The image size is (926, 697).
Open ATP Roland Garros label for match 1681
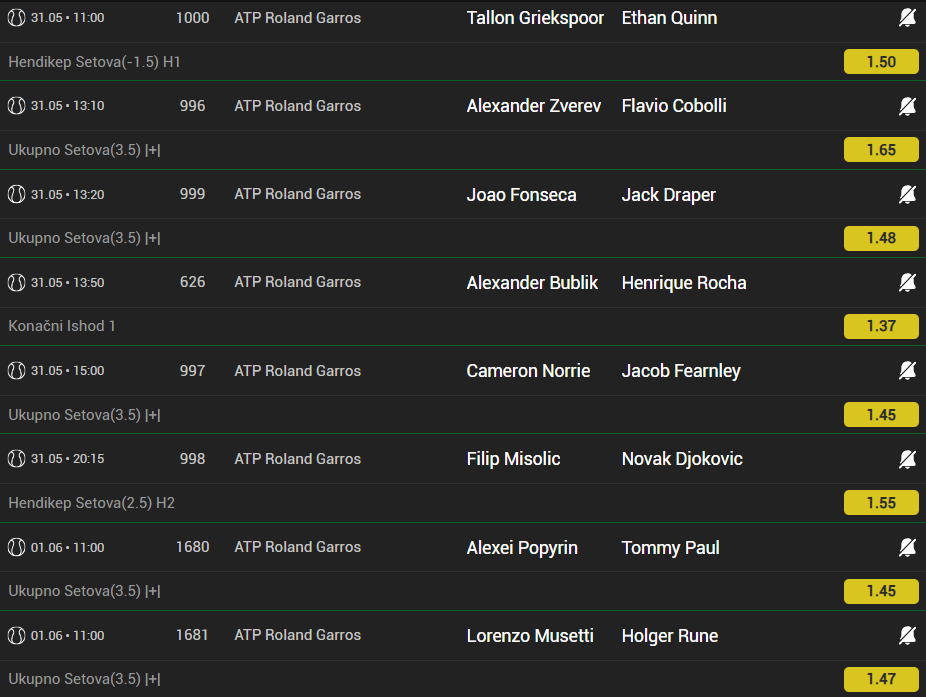click(x=298, y=635)
